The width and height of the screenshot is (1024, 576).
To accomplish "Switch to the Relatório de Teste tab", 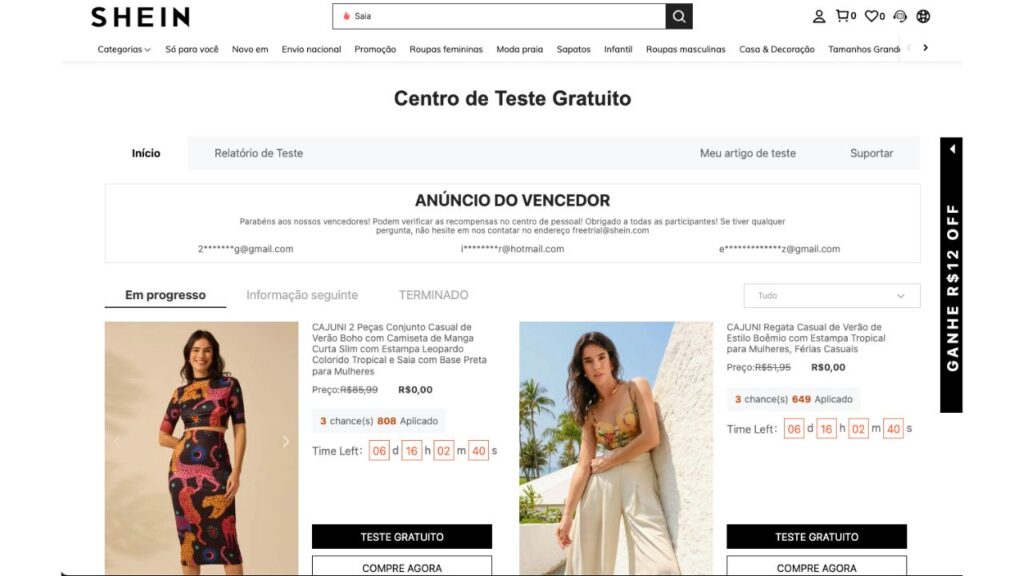I will tap(259, 153).
